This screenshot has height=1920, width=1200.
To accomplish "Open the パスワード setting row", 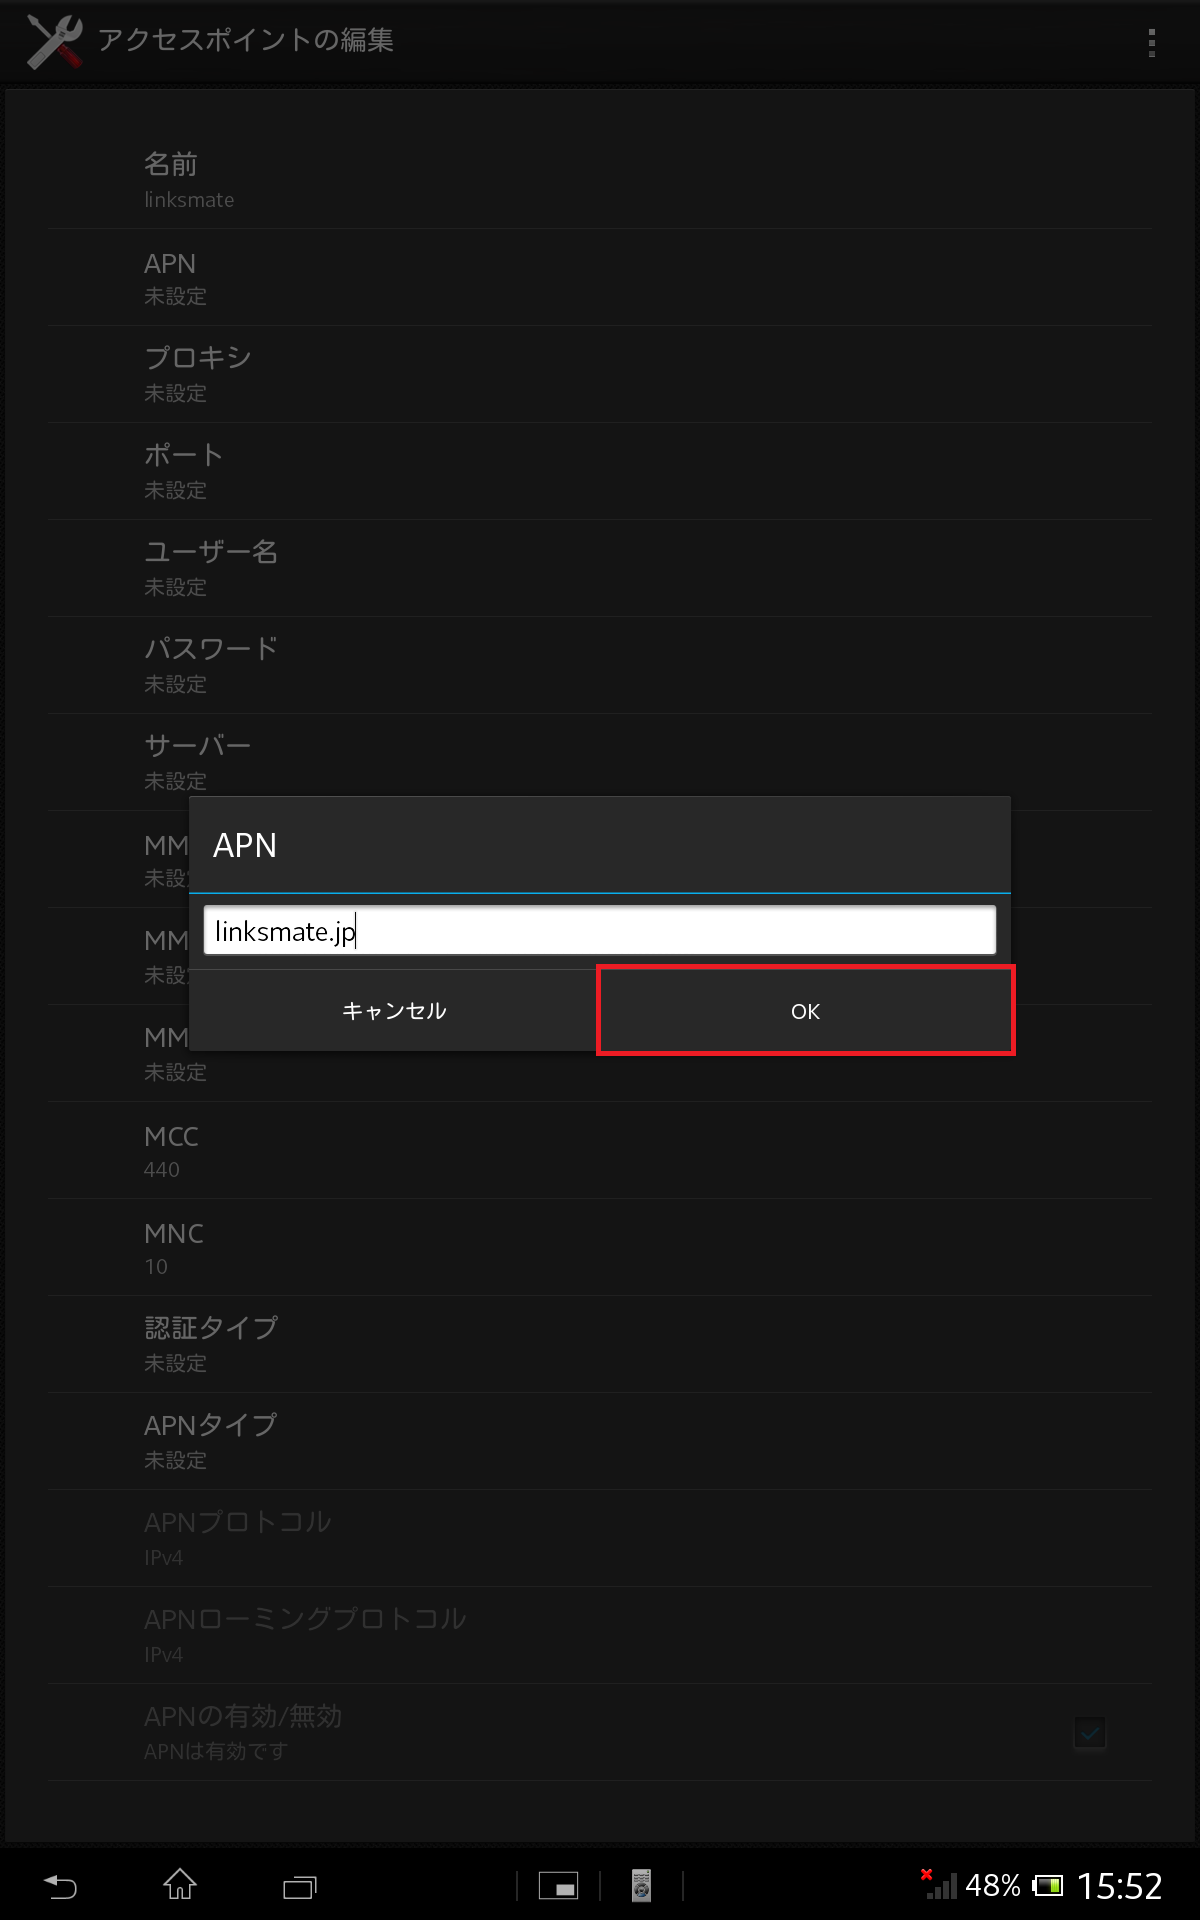I will tap(600, 665).
